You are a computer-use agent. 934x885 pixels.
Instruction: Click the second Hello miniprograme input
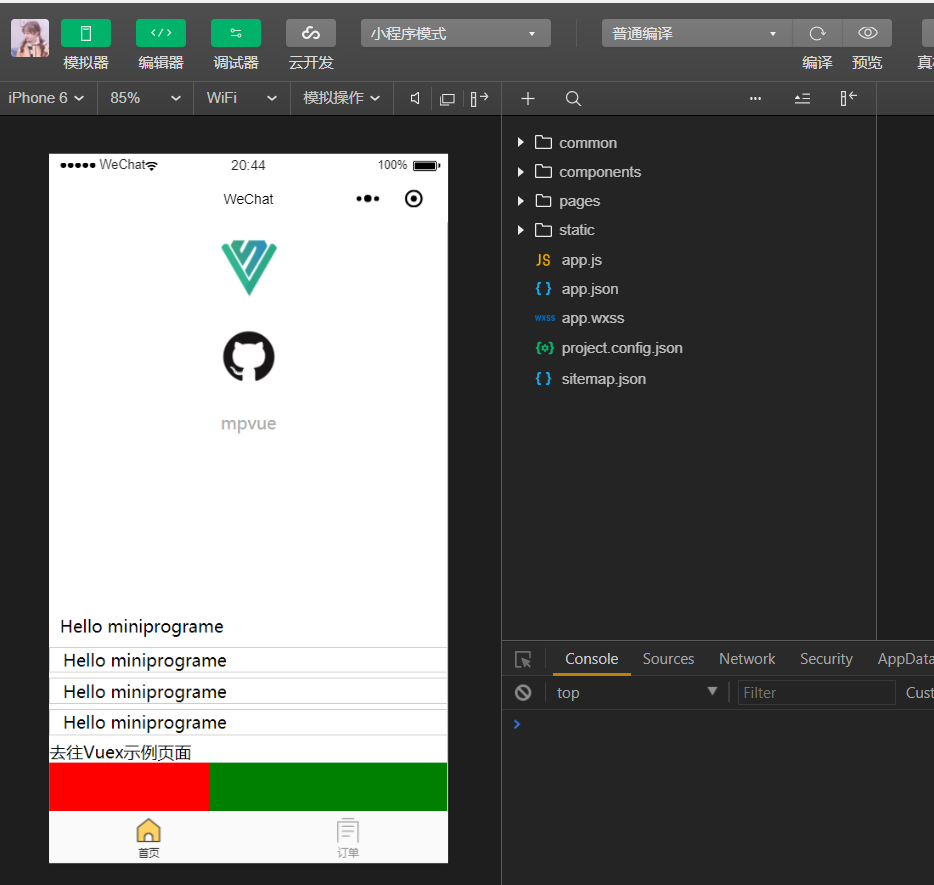[248, 660]
